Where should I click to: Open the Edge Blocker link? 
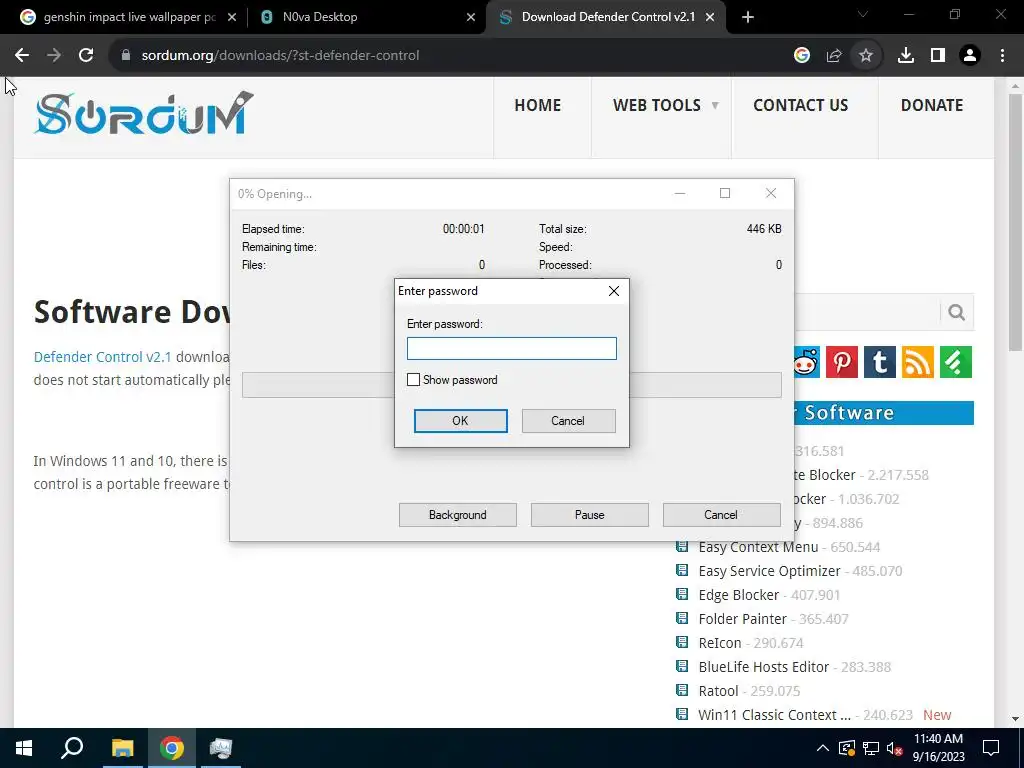tap(739, 595)
